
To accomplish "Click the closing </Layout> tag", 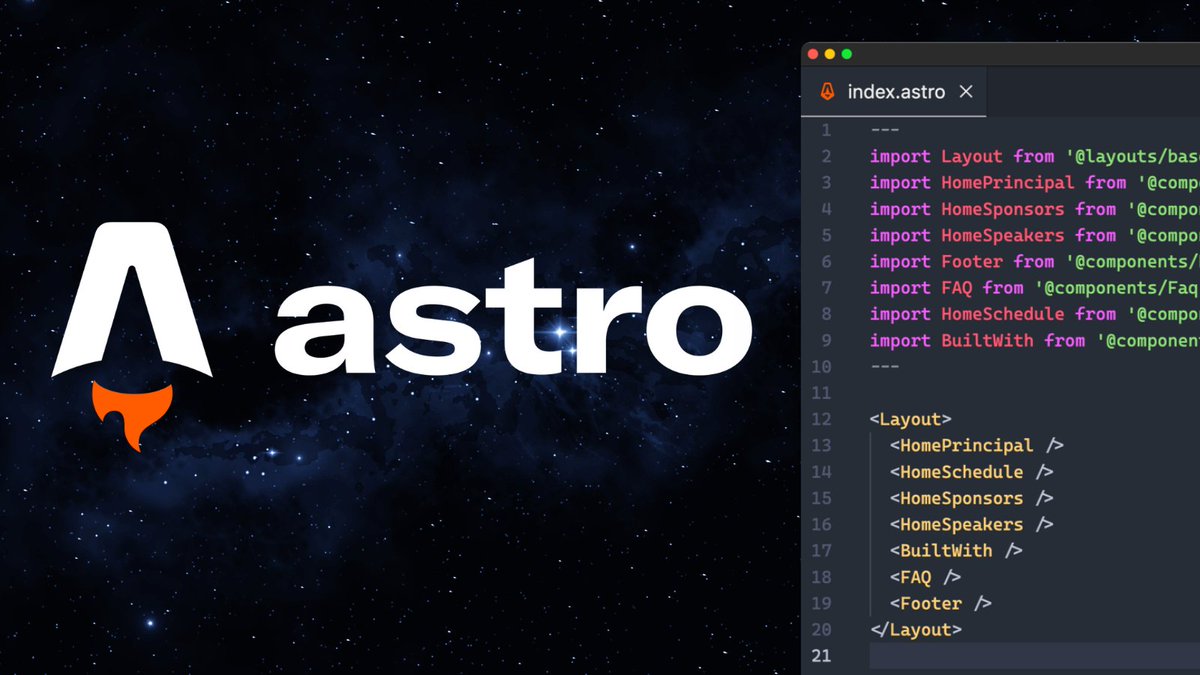I will (x=916, y=630).
